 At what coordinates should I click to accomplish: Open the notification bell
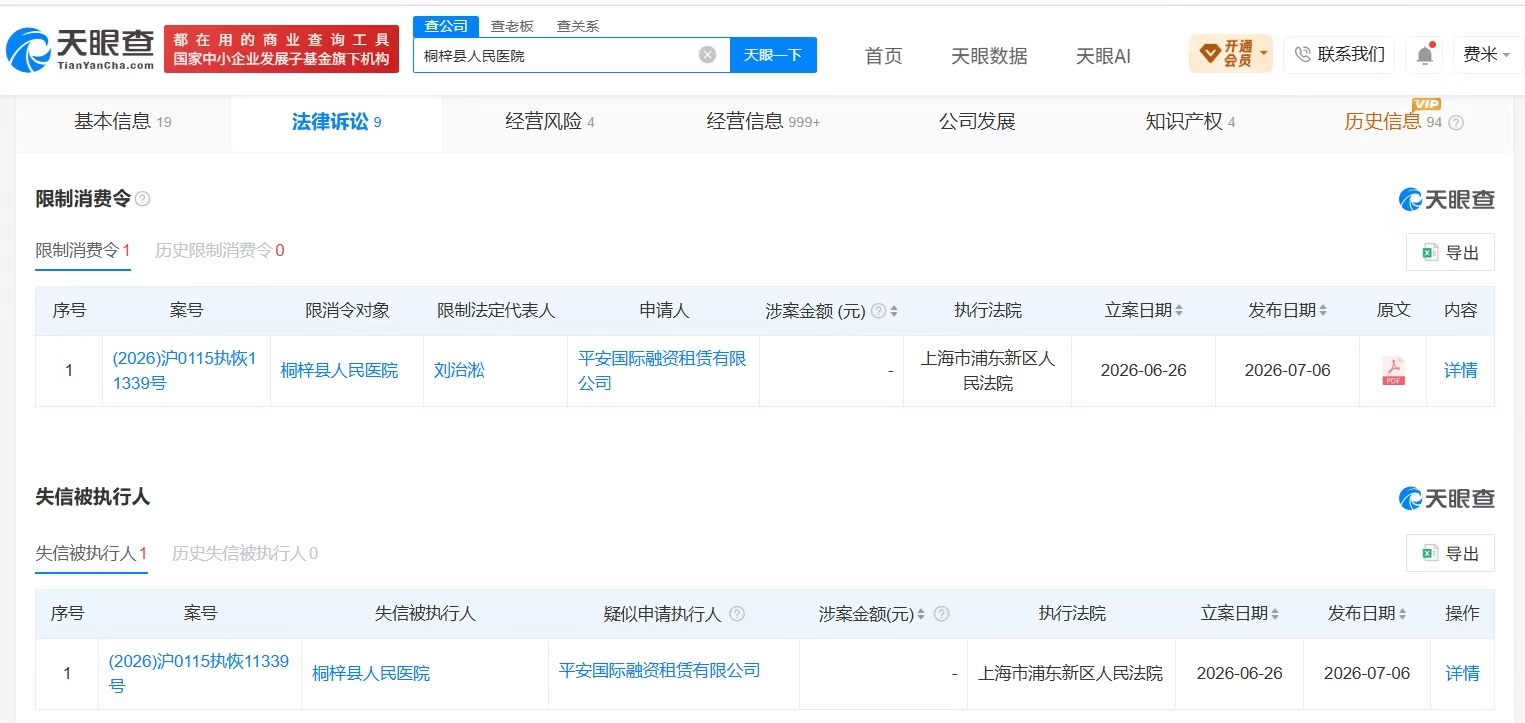[1424, 55]
